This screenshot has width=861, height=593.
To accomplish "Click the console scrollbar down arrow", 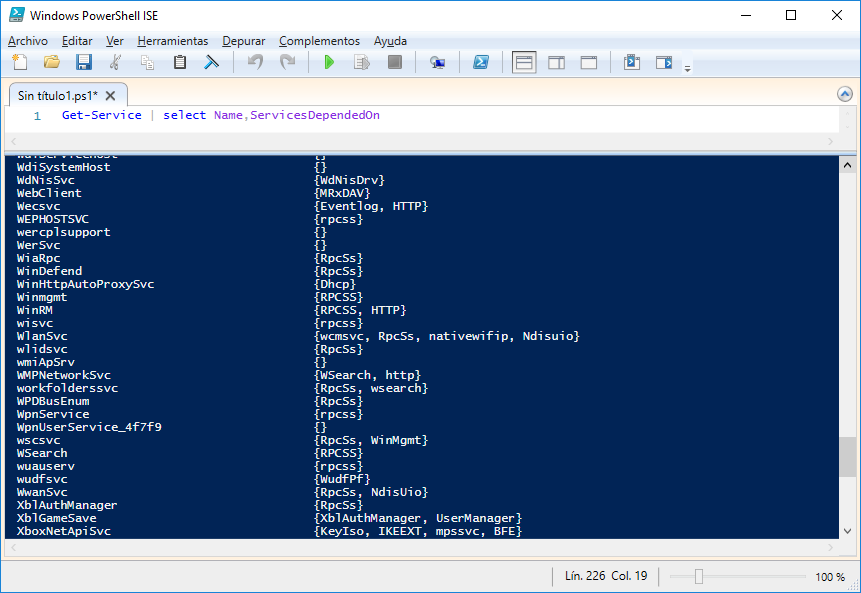I will pos(847,530).
